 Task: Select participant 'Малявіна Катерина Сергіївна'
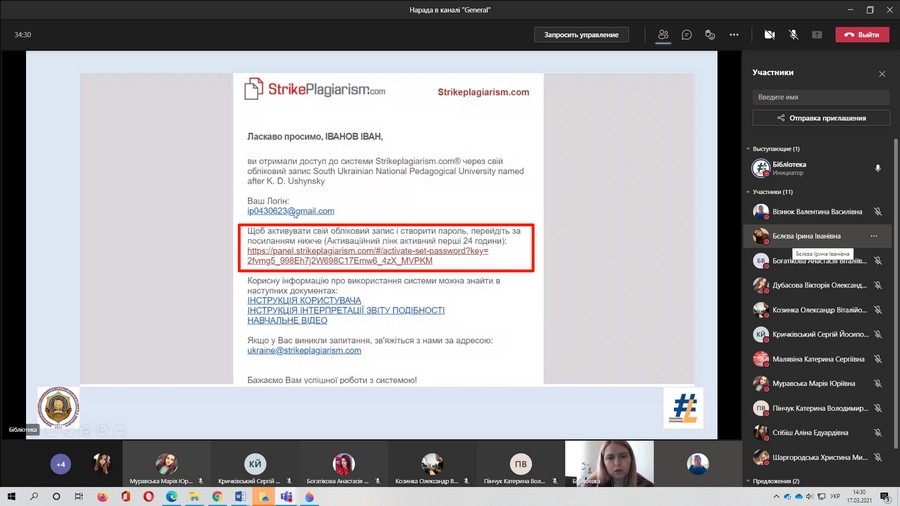point(817,359)
